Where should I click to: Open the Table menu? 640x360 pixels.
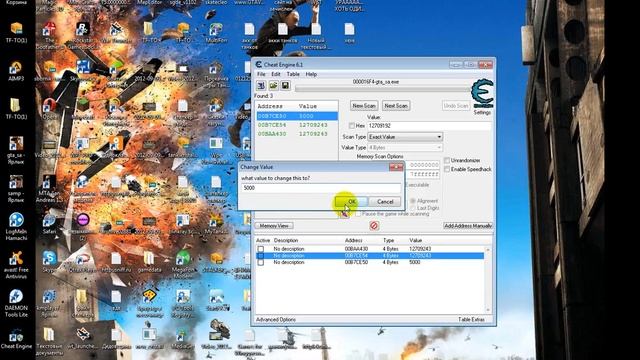point(293,74)
